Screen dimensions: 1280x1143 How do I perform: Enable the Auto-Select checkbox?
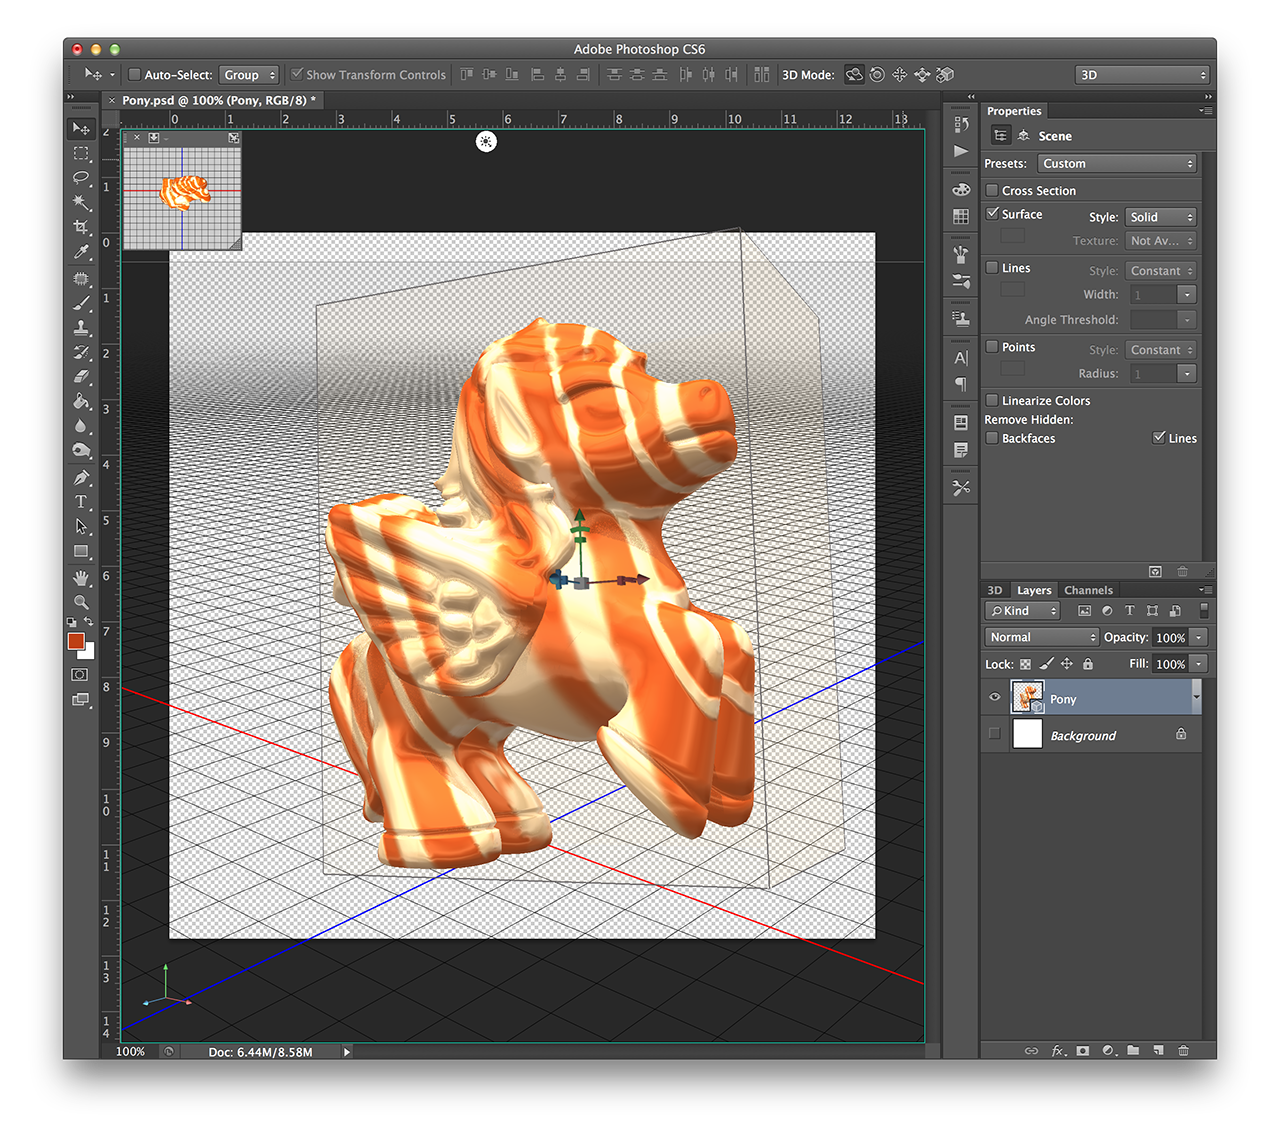point(134,75)
